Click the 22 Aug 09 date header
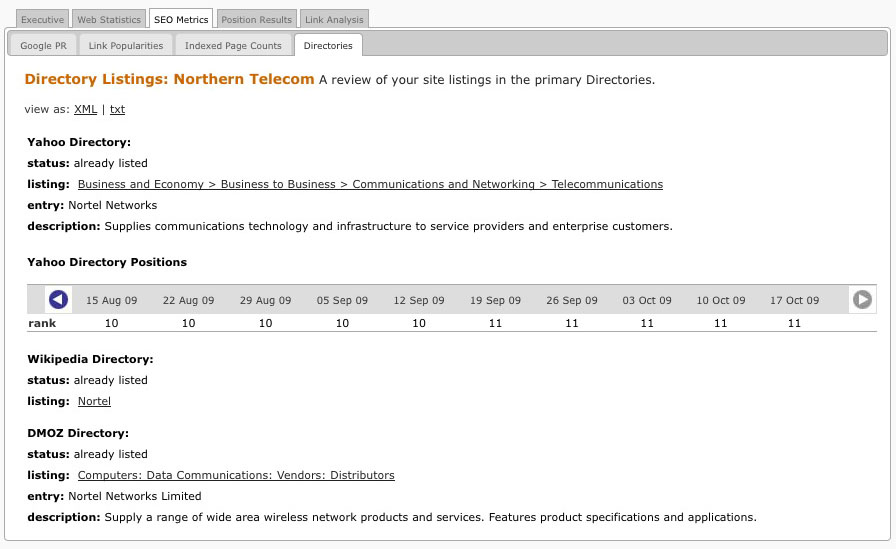 click(189, 300)
